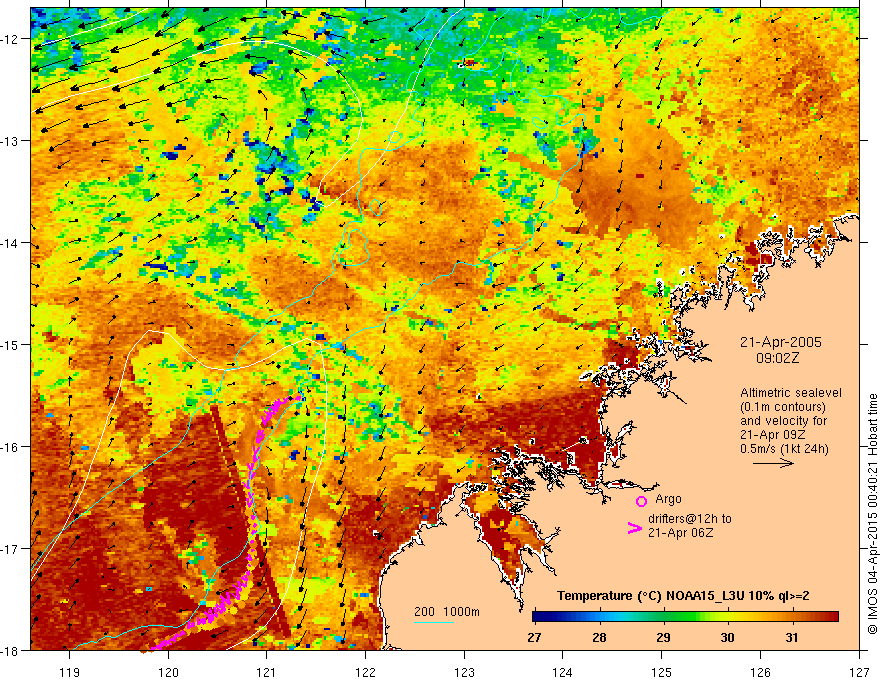880x680 pixels.
Task: Click the 'and velocity for' legend text
Action: coord(783,421)
